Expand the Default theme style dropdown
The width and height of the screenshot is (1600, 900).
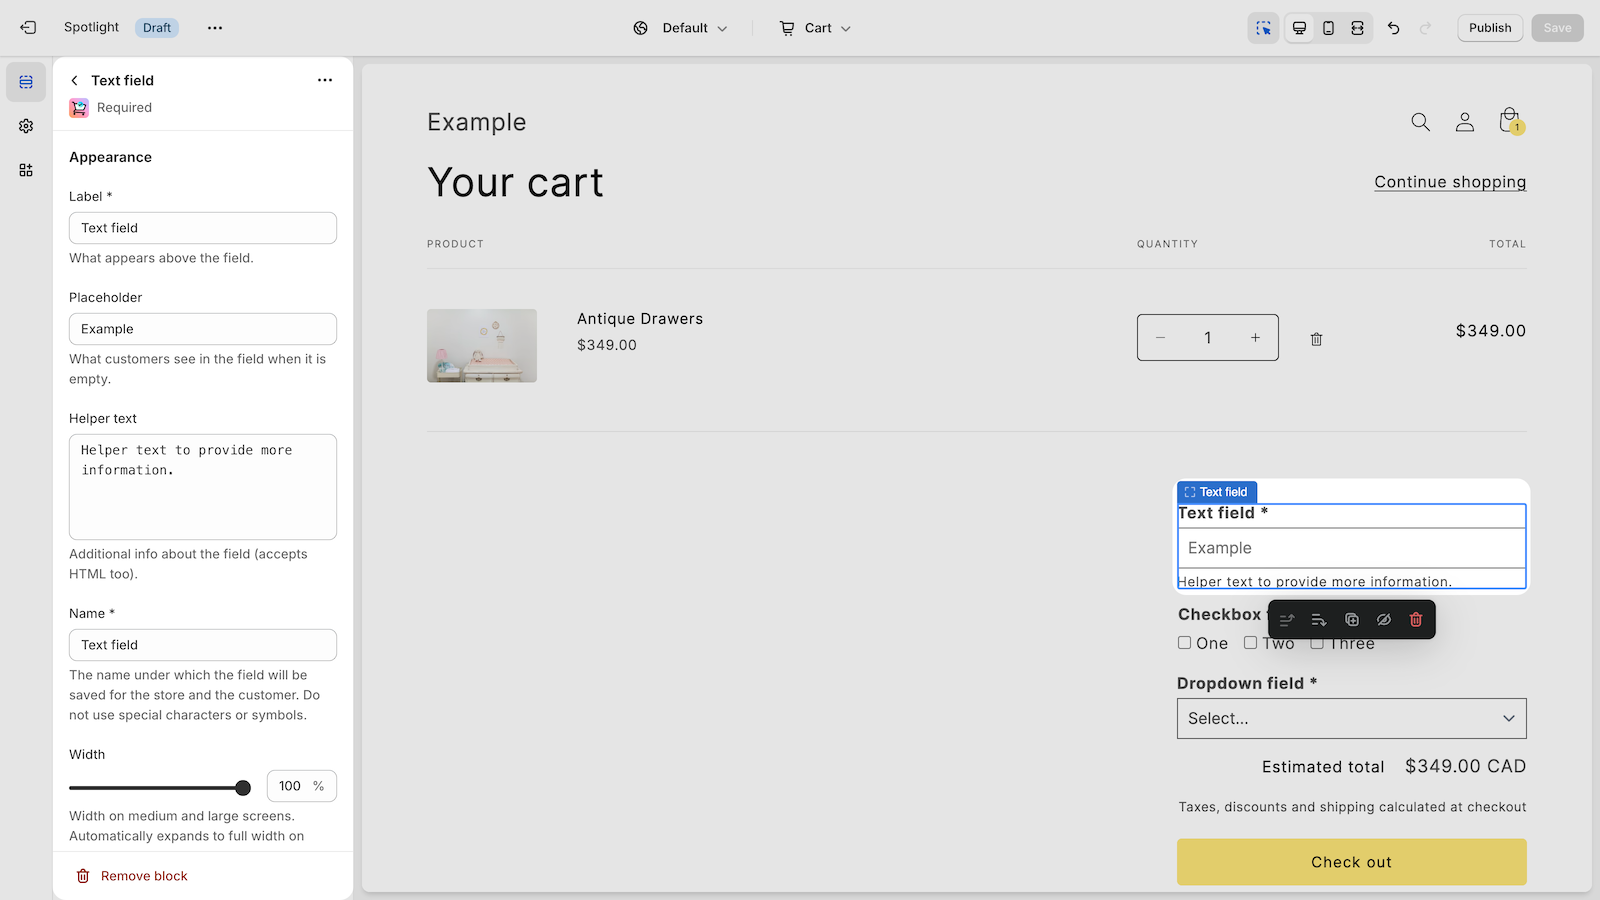point(681,28)
